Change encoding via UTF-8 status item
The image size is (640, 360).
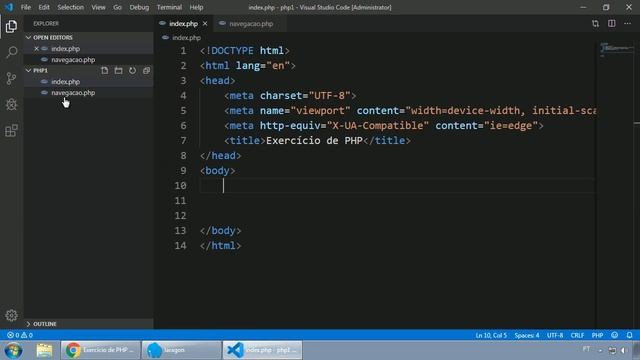555,335
